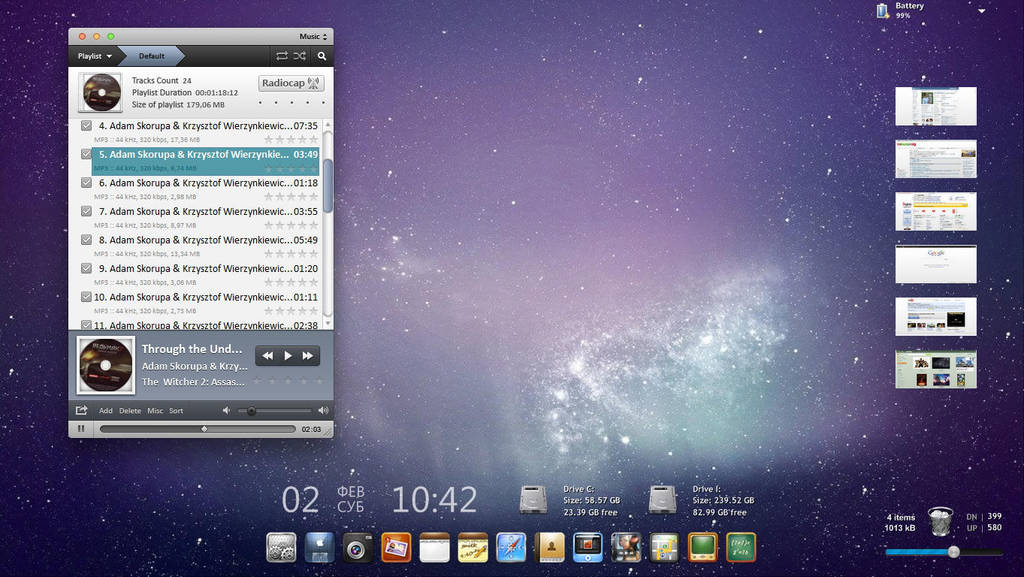The height and width of the screenshot is (577, 1024).
Task: Click the track seek progress bar
Action: [197, 429]
